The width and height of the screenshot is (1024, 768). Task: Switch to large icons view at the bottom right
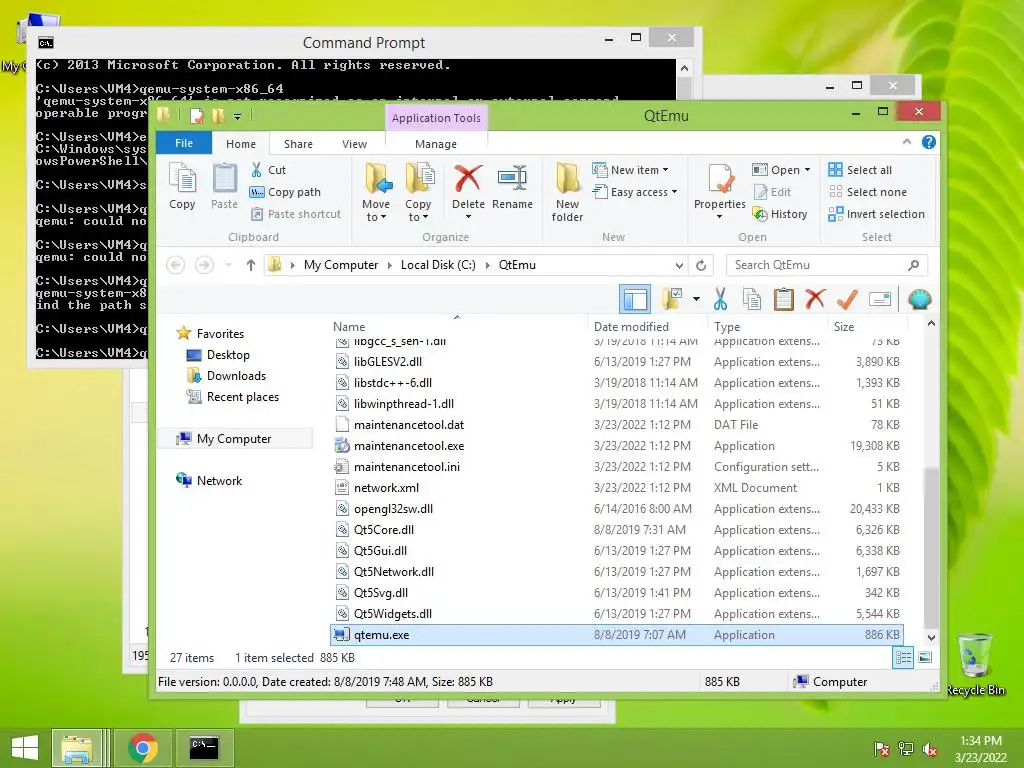click(x=925, y=658)
